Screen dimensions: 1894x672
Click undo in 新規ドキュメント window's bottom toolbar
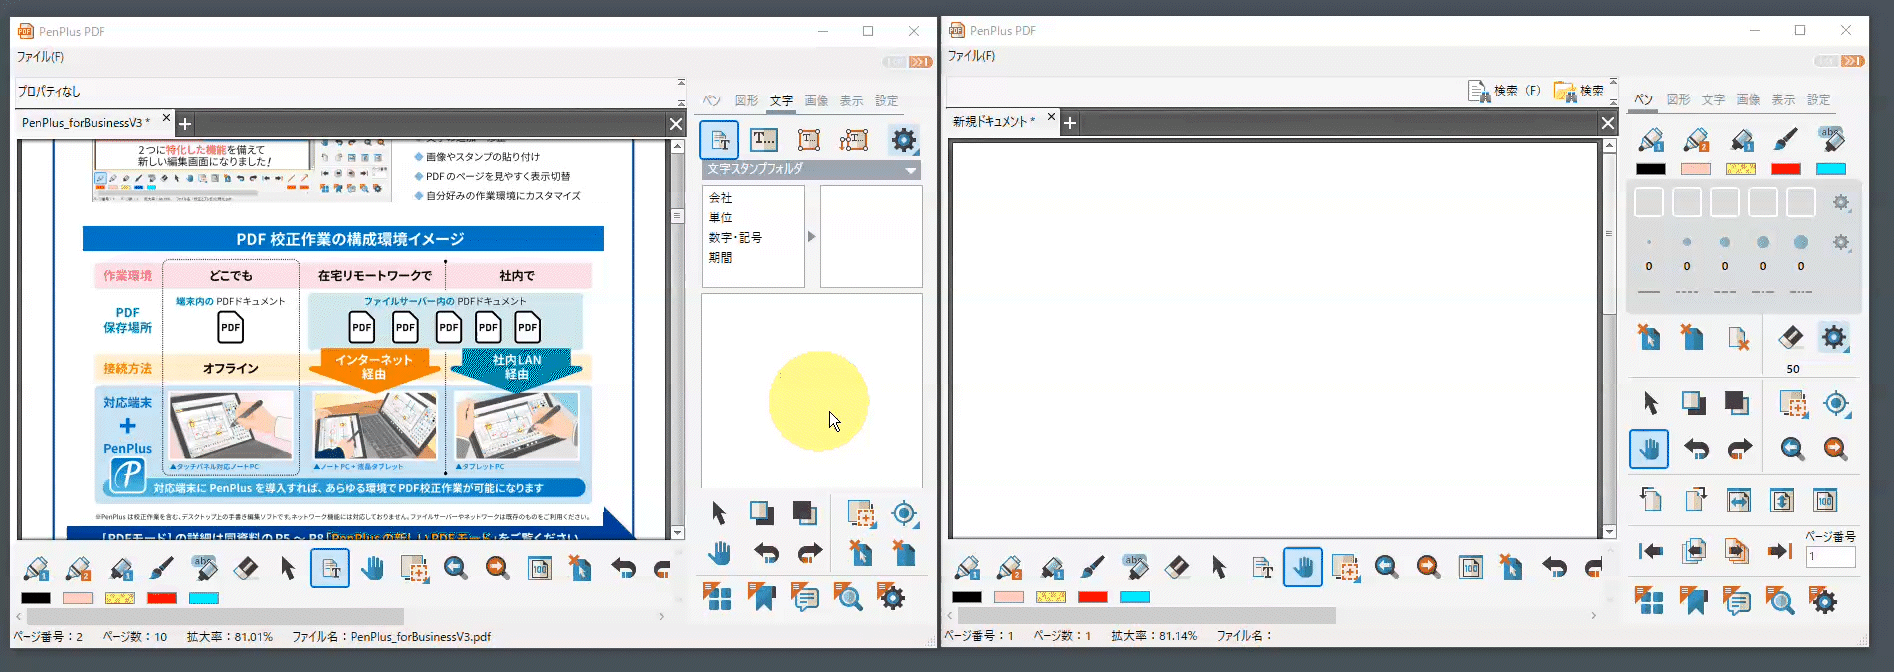[1554, 568]
